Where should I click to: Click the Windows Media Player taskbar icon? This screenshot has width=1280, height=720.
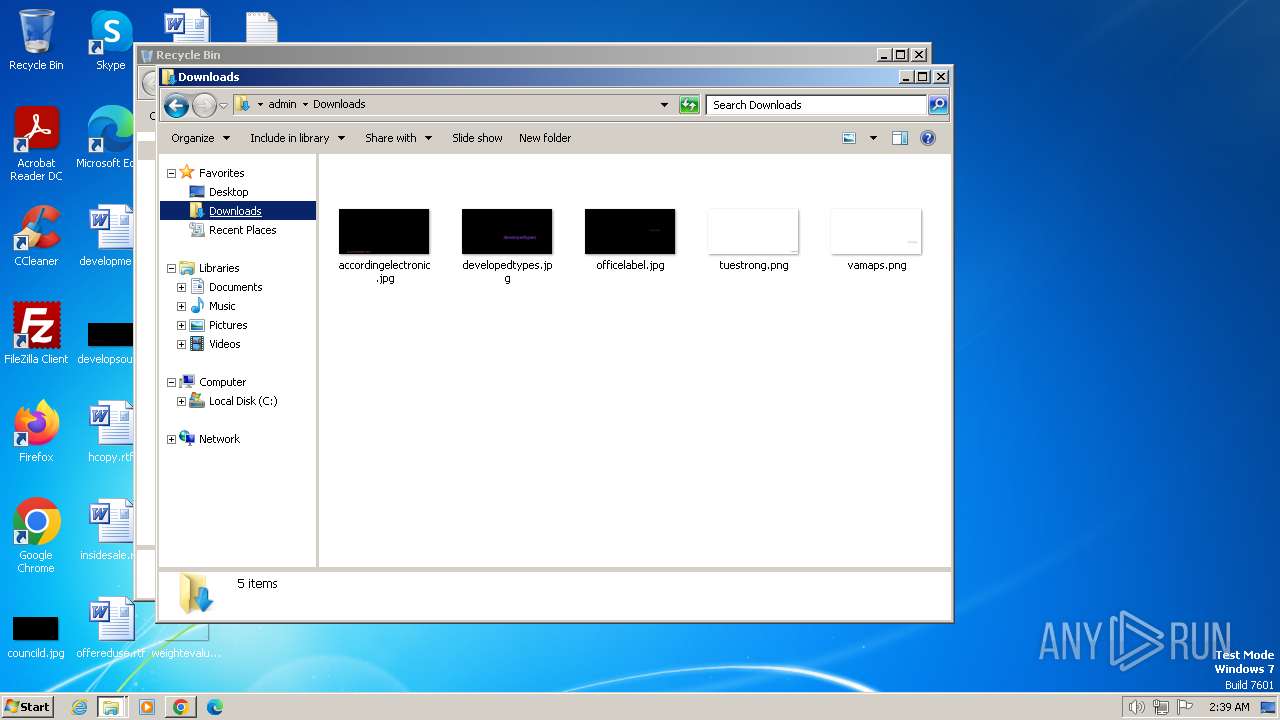coord(147,707)
